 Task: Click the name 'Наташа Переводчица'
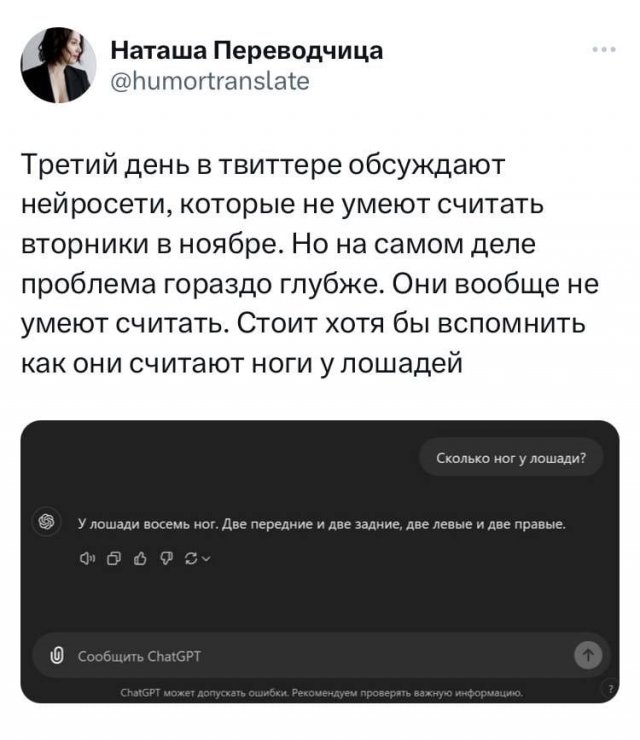pos(245,49)
